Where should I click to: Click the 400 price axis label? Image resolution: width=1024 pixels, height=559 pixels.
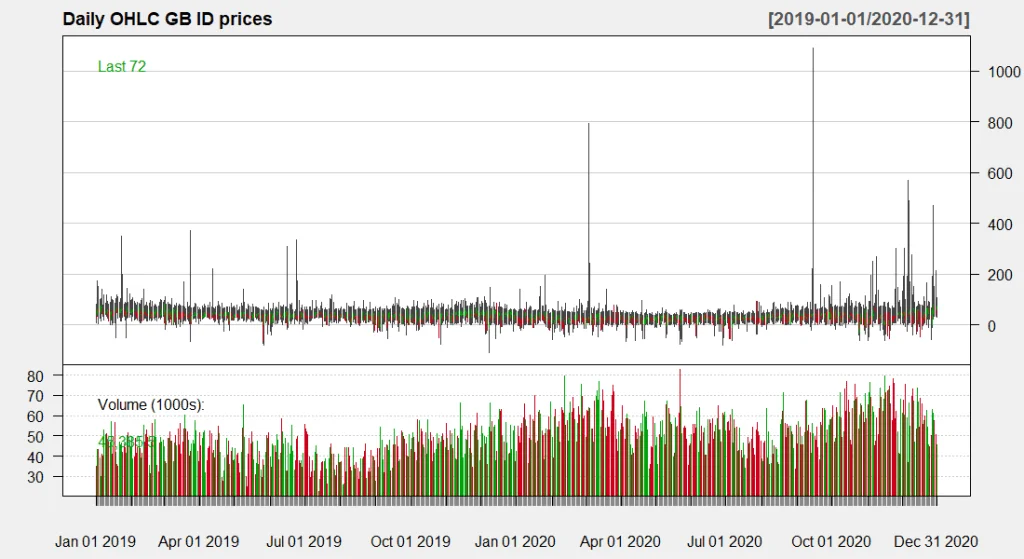coord(999,224)
